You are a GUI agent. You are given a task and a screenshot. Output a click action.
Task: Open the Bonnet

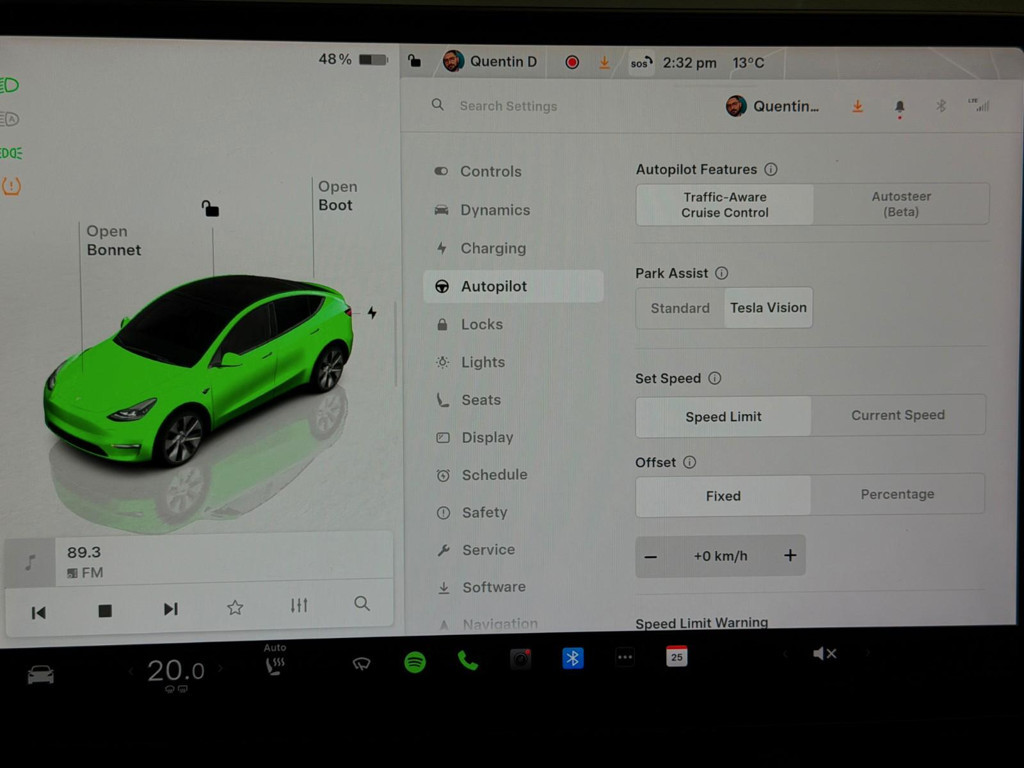coord(113,240)
